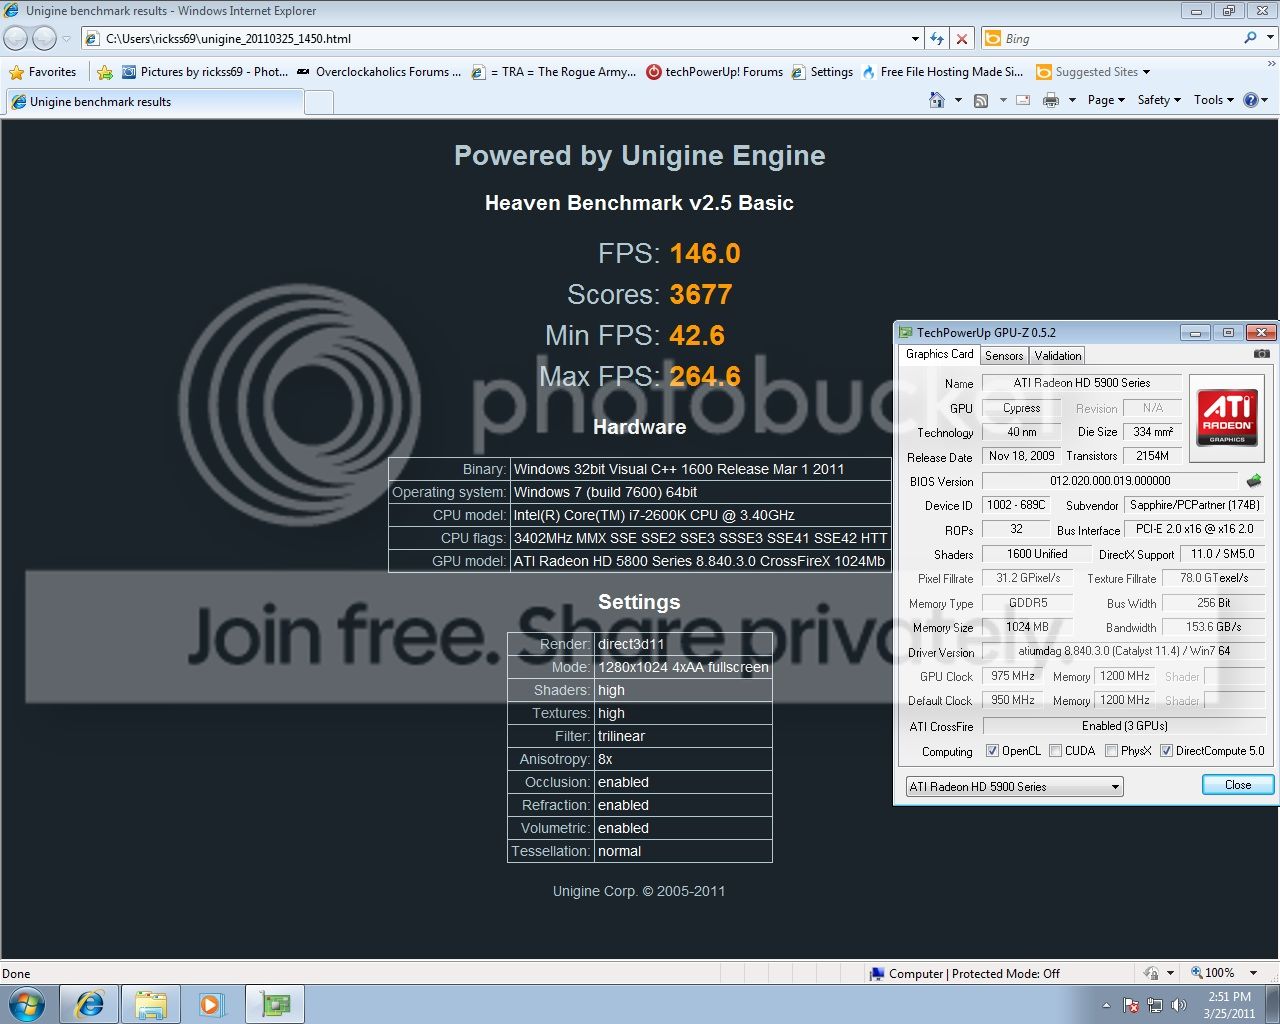The width and height of the screenshot is (1280, 1024).
Task: Switch to the Sensors tab in GPU-Z
Action: coord(1004,356)
